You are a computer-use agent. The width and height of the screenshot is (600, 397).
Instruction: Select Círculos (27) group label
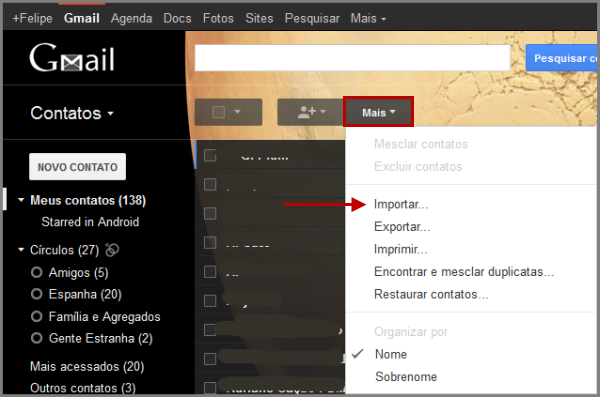(64, 250)
